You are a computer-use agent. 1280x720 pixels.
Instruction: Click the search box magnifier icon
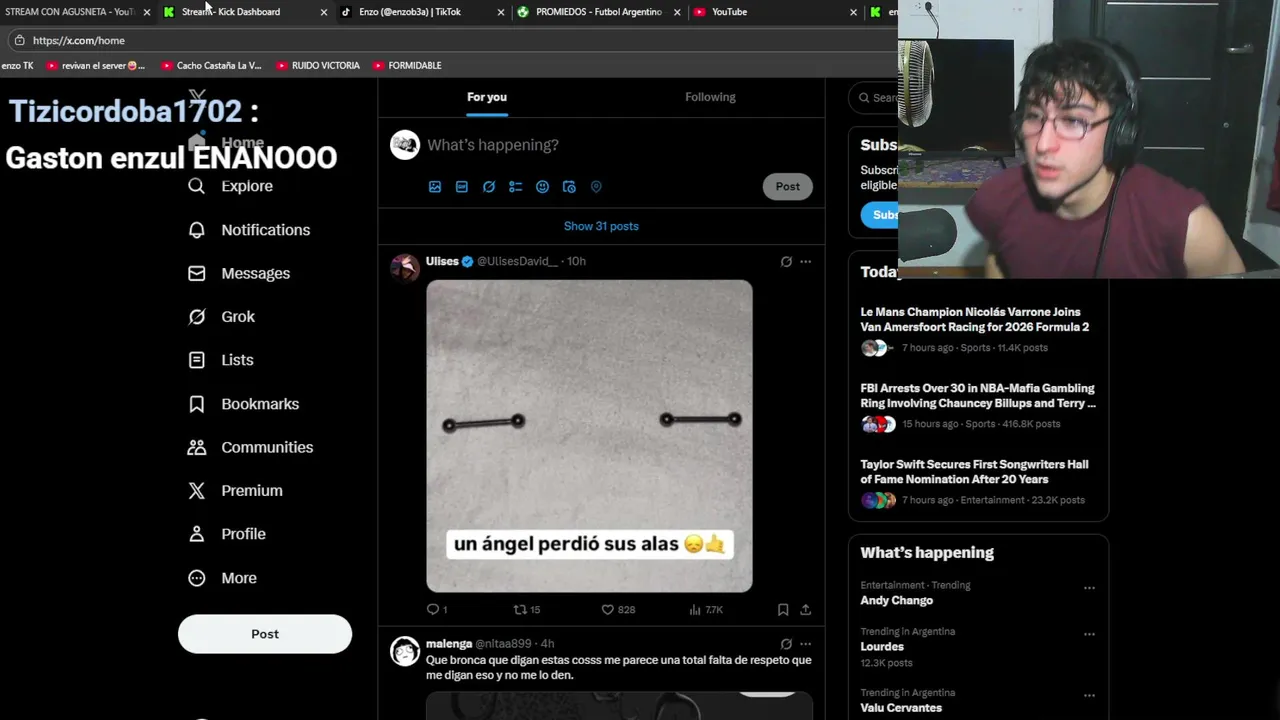pyautogui.click(x=864, y=98)
